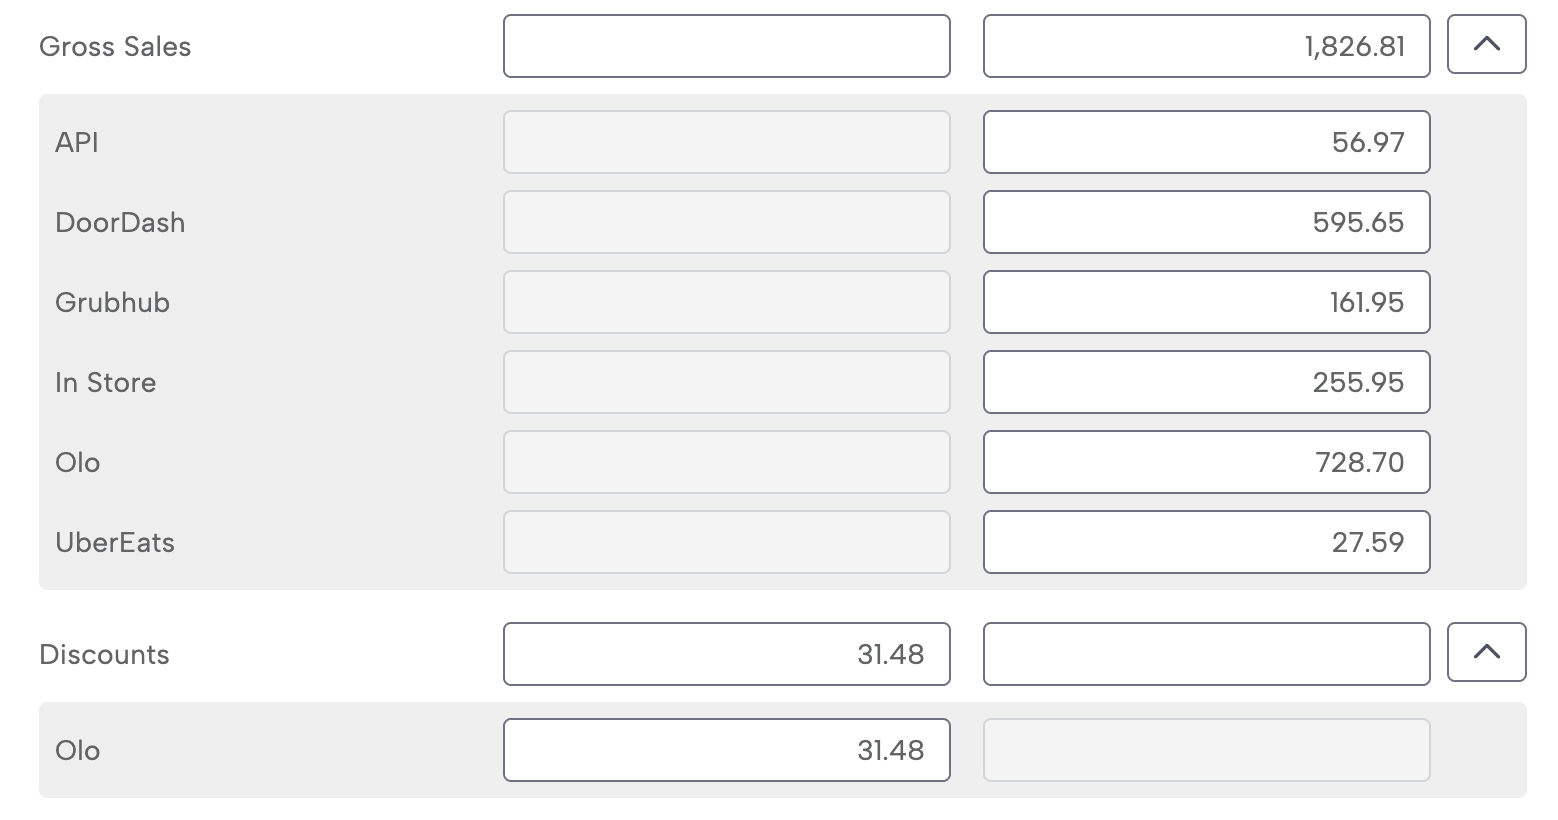The width and height of the screenshot is (1558, 820).
Task: Collapse the Discounts breakdown
Action: [1486, 653]
